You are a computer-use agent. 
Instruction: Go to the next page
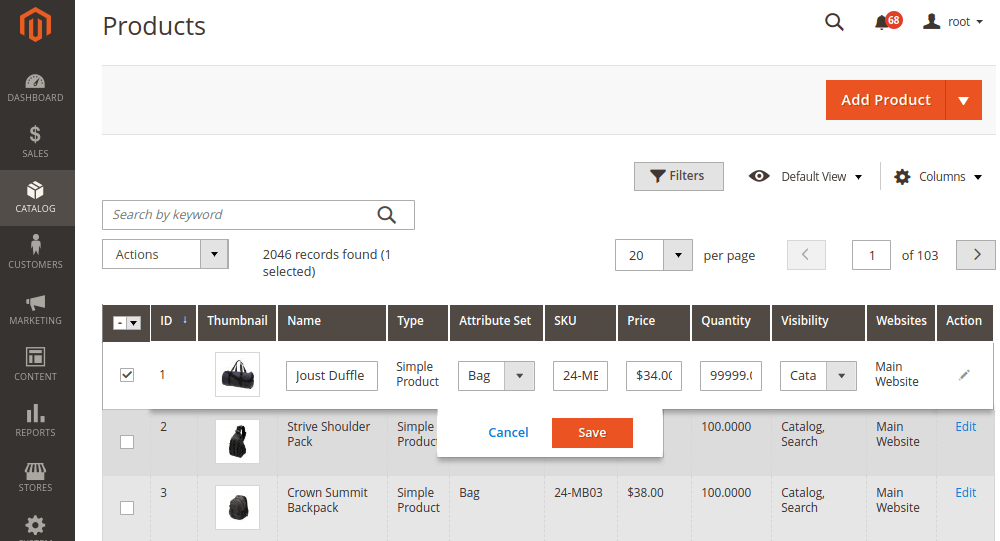(x=976, y=255)
